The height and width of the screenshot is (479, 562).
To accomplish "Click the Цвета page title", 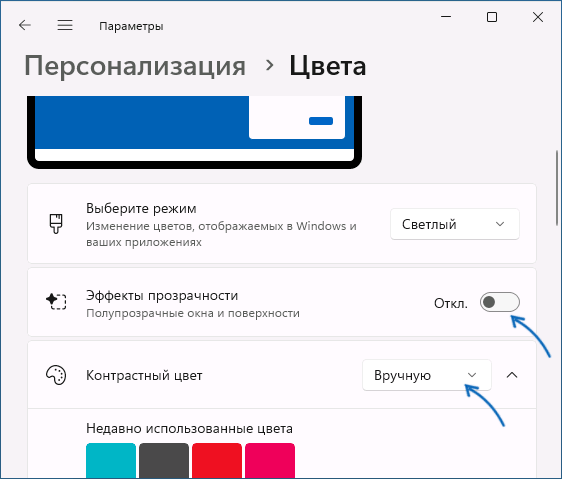I will [x=328, y=66].
